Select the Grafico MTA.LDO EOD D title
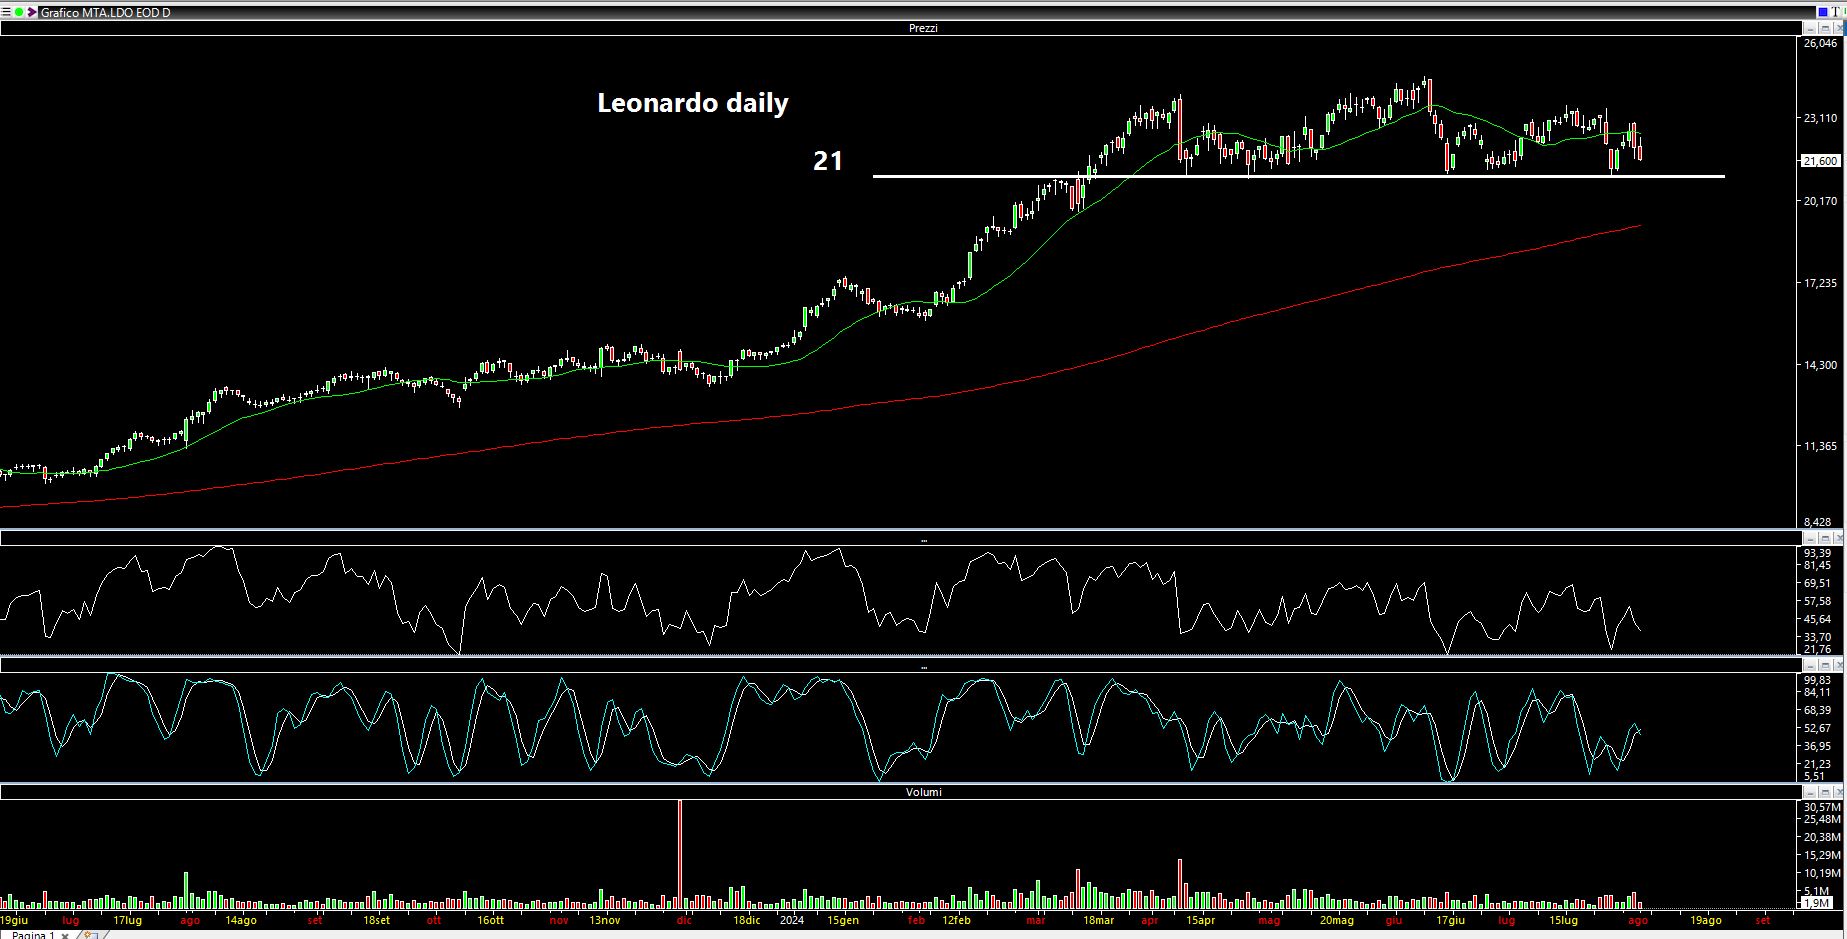This screenshot has width=1847, height=939. tap(106, 13)
